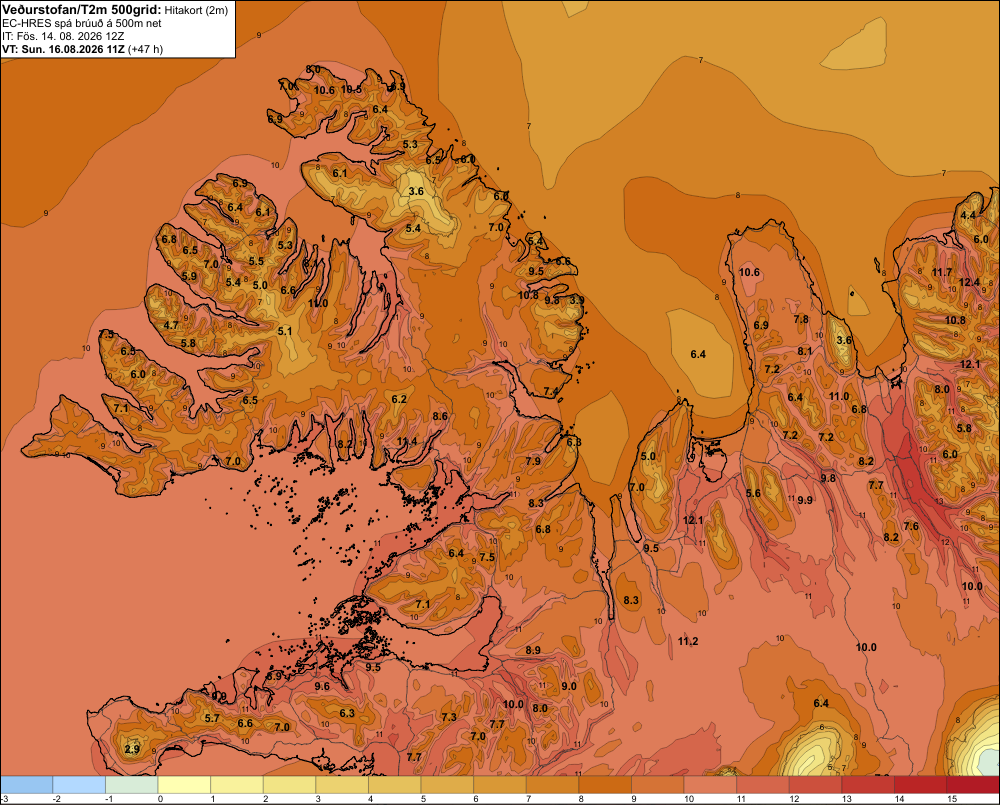Click the pale yellow 0 to 1 legend swatch

point(184,785)
